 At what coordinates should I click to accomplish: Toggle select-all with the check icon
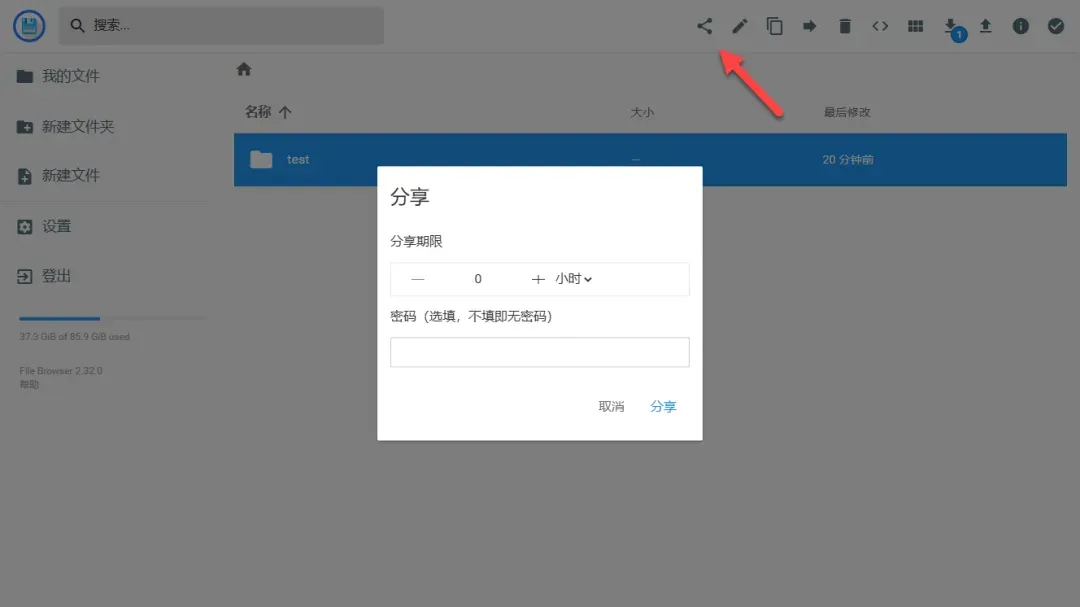pyautogui.click(x=1055, y=26)
